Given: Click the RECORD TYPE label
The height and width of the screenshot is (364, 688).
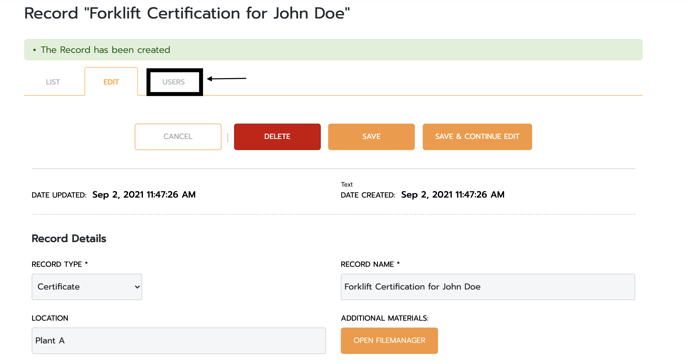Looking at the screenshot, I should pos(60,264).
